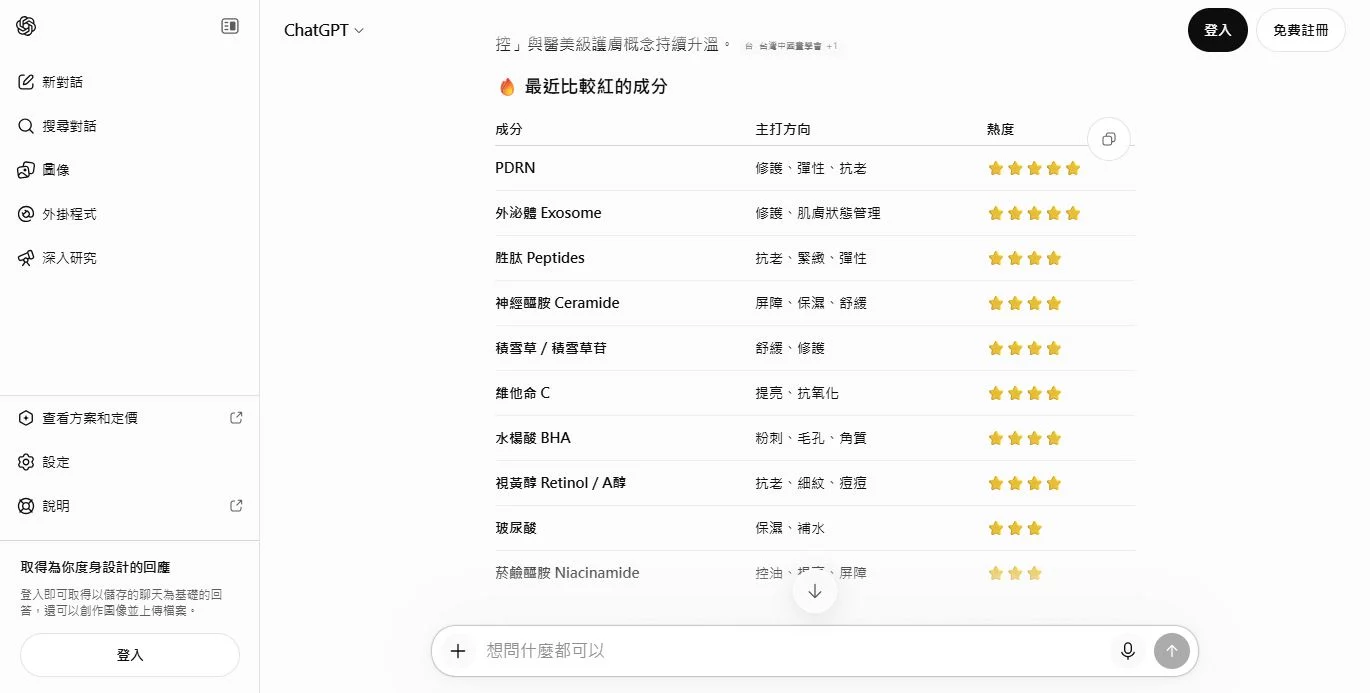
Task: Click the ChatGPT logo icon
Action: (26, 26)
